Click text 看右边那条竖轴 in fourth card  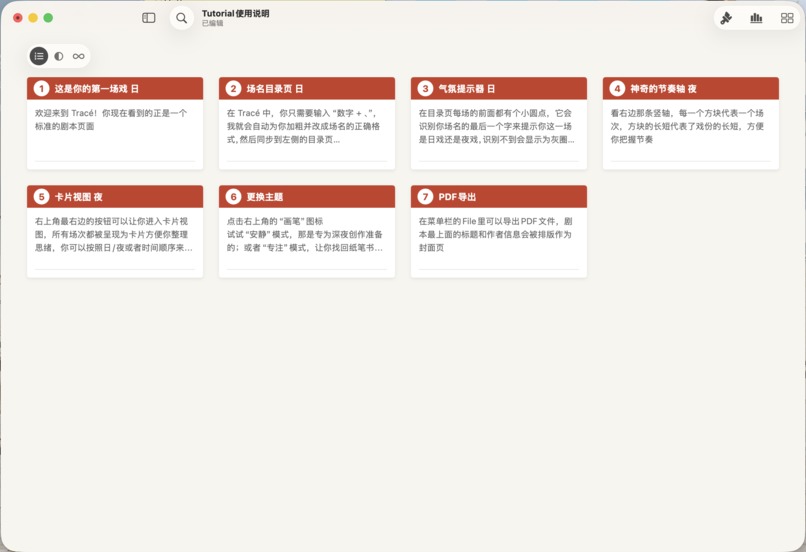click(x=641, y=113)
